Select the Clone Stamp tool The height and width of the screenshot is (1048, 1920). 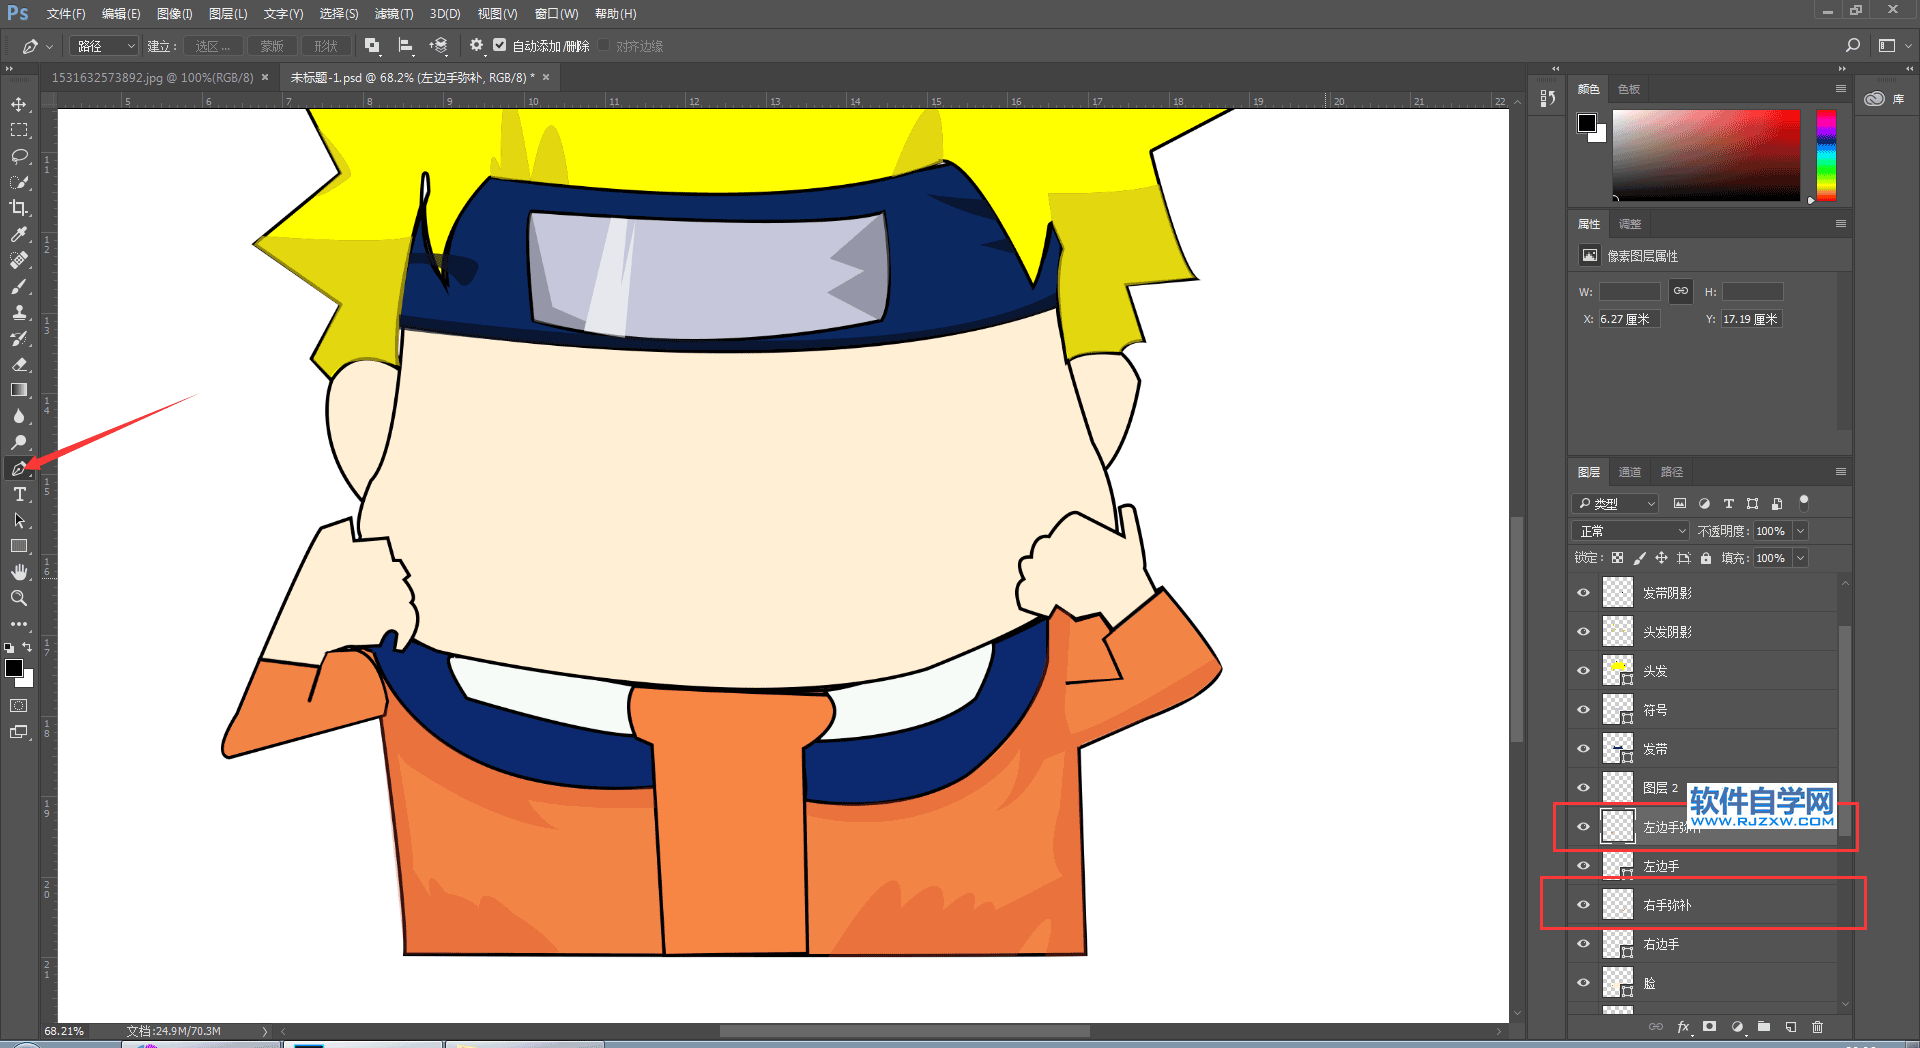pos(19,312)
